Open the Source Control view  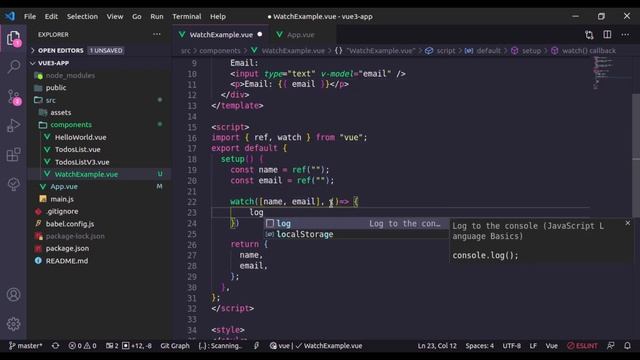pyautogui.click(x=13, y=97)
